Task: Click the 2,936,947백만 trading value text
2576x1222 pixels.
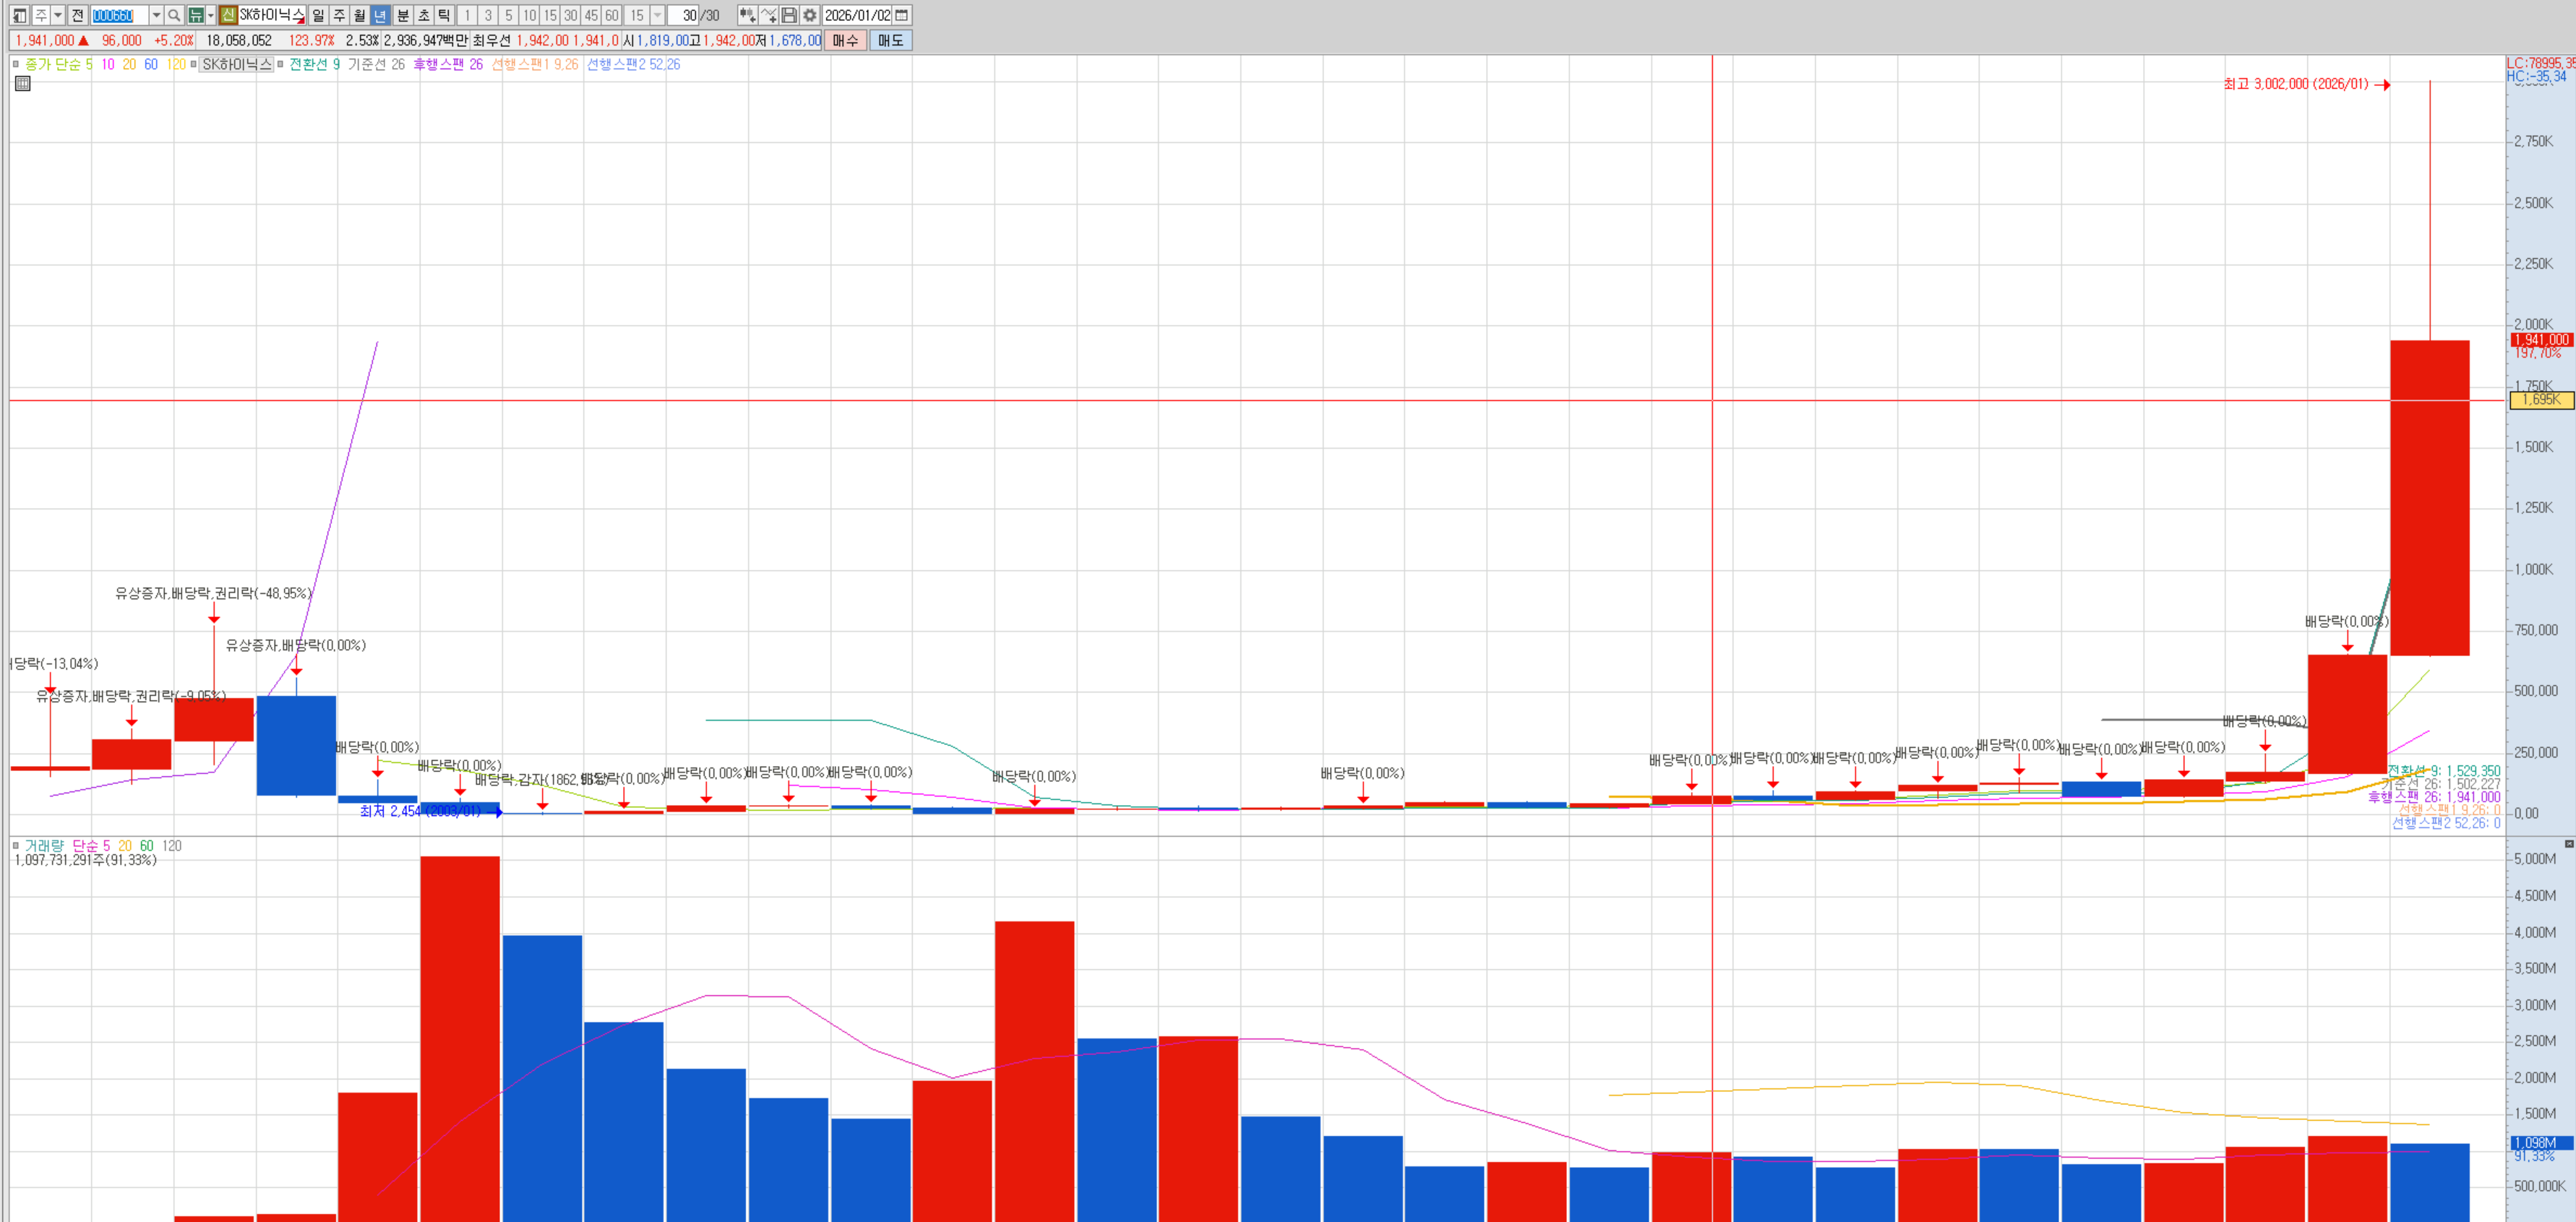Action: pos(426,40)
